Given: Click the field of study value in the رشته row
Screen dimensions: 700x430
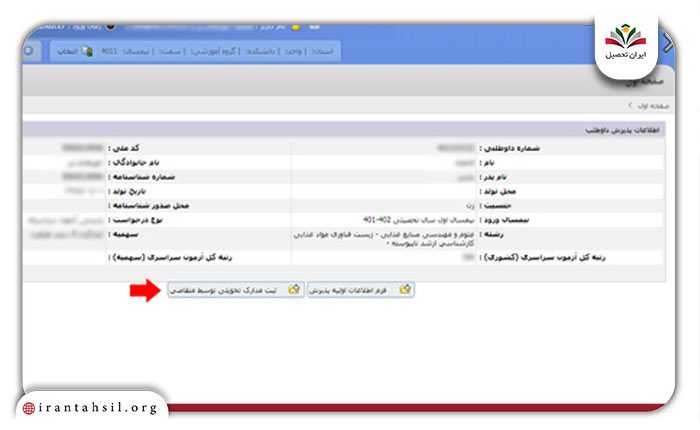Looking at the screenshot, I should 384,239.
